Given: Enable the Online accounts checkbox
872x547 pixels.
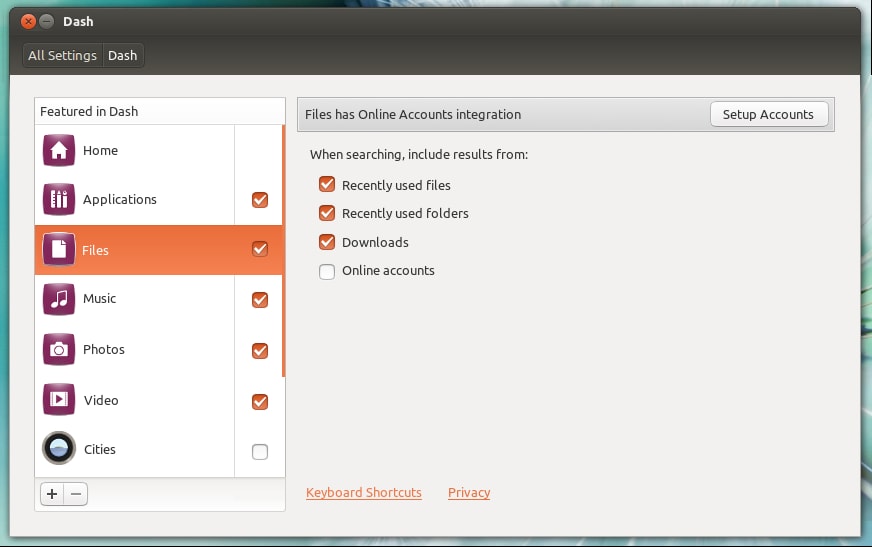Looking at the screenshot, I should (327, 271).
